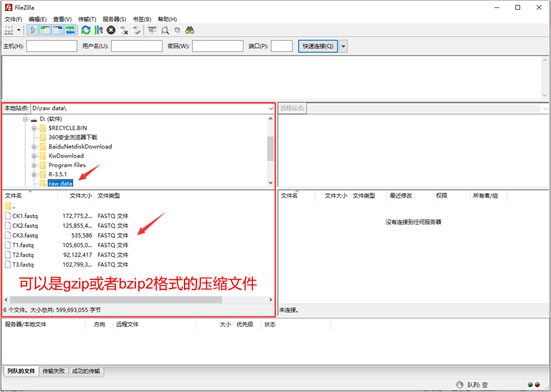Select the KwDownload folder icon
The image size is (551, 392).
pos(43,156)
